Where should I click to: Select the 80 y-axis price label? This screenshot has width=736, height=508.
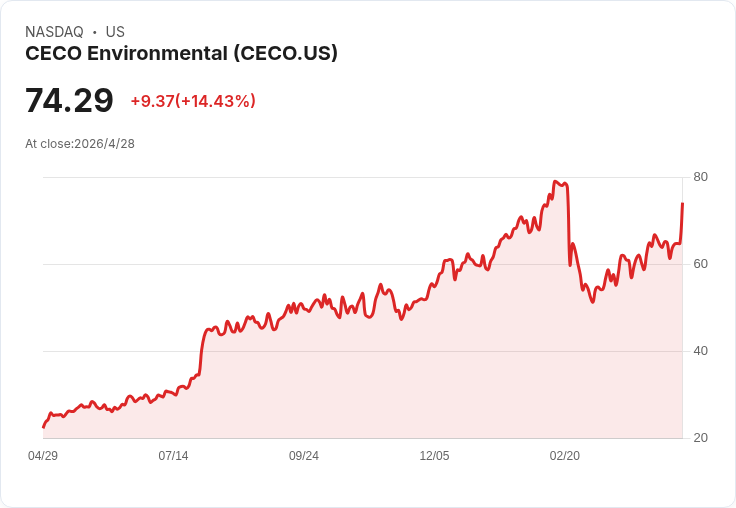click(700, 177)
